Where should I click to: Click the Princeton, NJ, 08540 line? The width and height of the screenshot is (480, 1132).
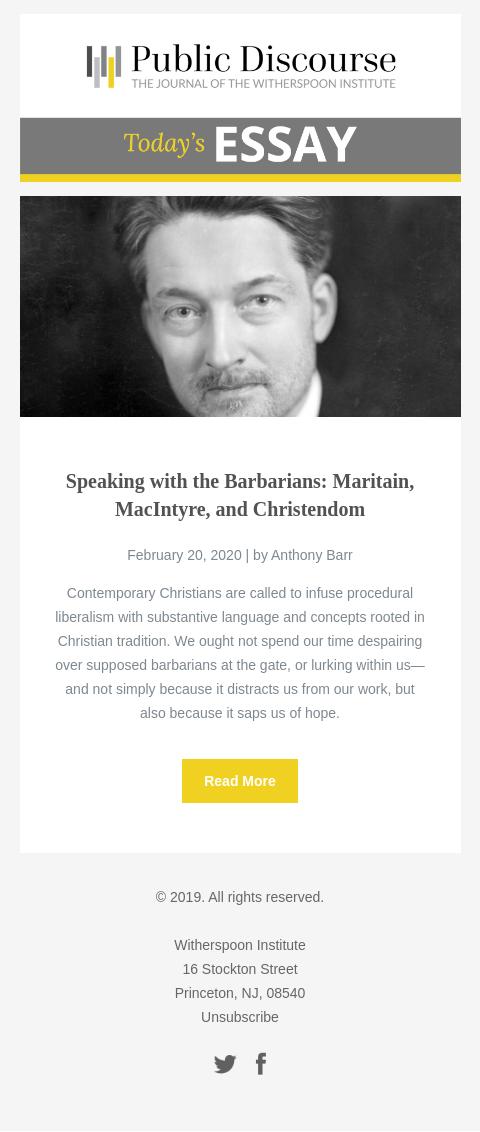tap(240, 993)
